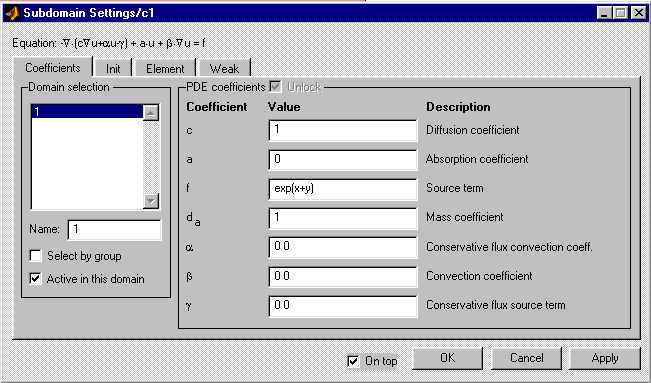Image resolution: width=651 pixels, height=383 pixels.
Task: Click the domain list scroll down arrow
Action: (x=151, y=201)
